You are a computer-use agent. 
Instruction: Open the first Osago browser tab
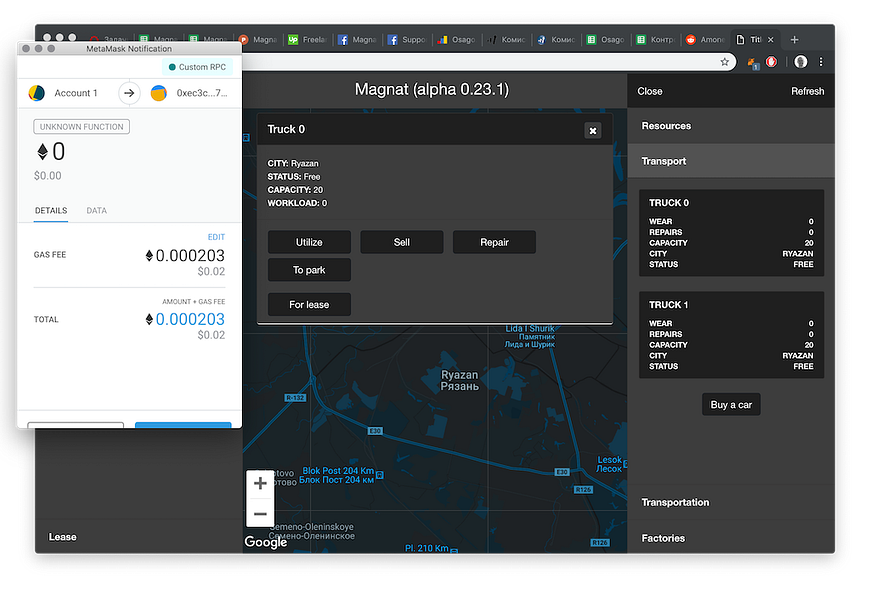point(456,39)
